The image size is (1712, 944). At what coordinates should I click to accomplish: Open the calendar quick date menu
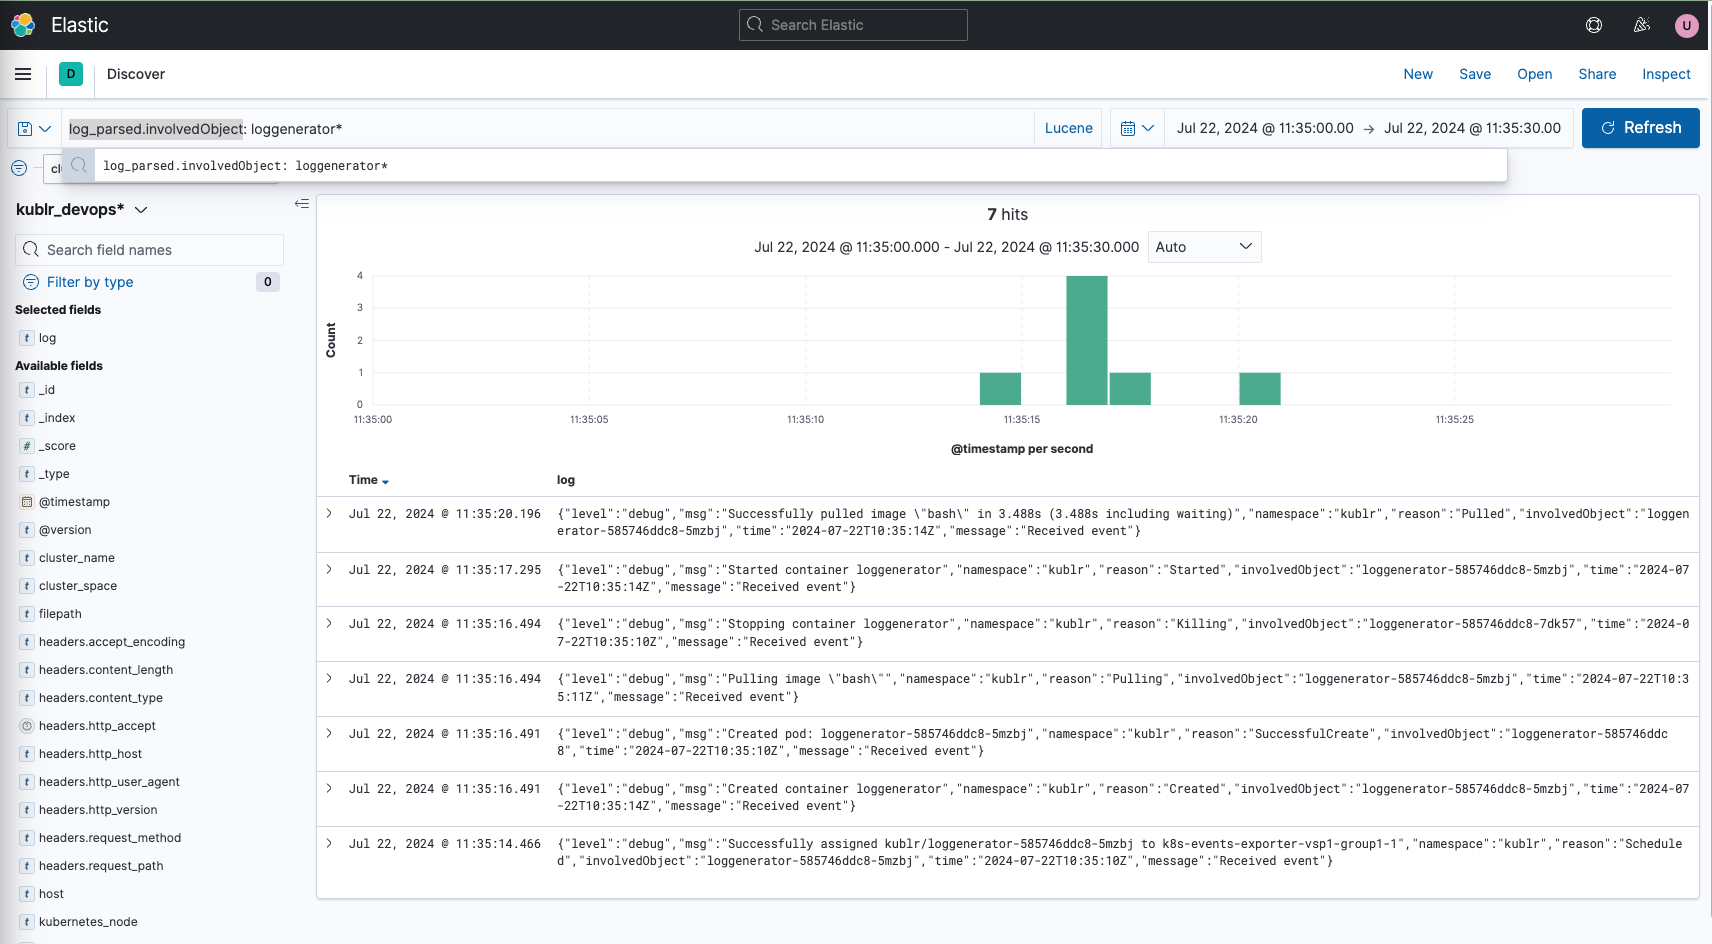point(1138,128)
